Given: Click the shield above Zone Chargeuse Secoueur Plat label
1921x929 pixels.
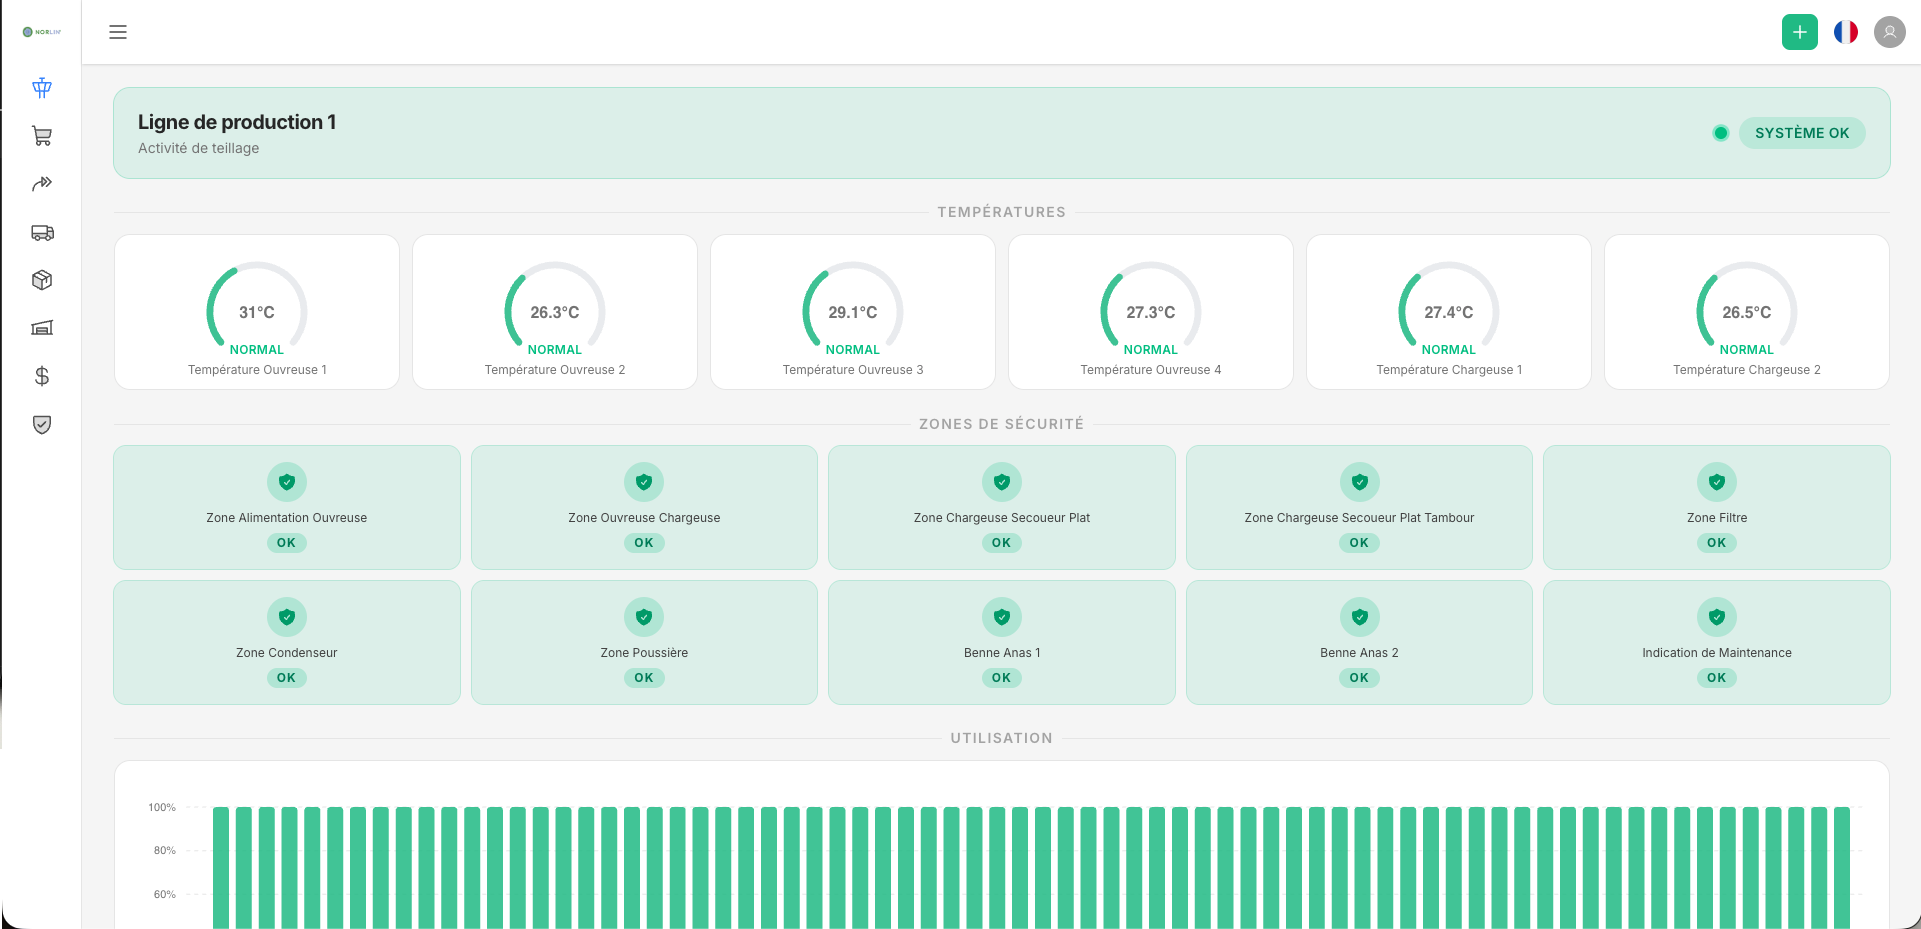Looking at the screenshot, I should [x=1002, y=482].
